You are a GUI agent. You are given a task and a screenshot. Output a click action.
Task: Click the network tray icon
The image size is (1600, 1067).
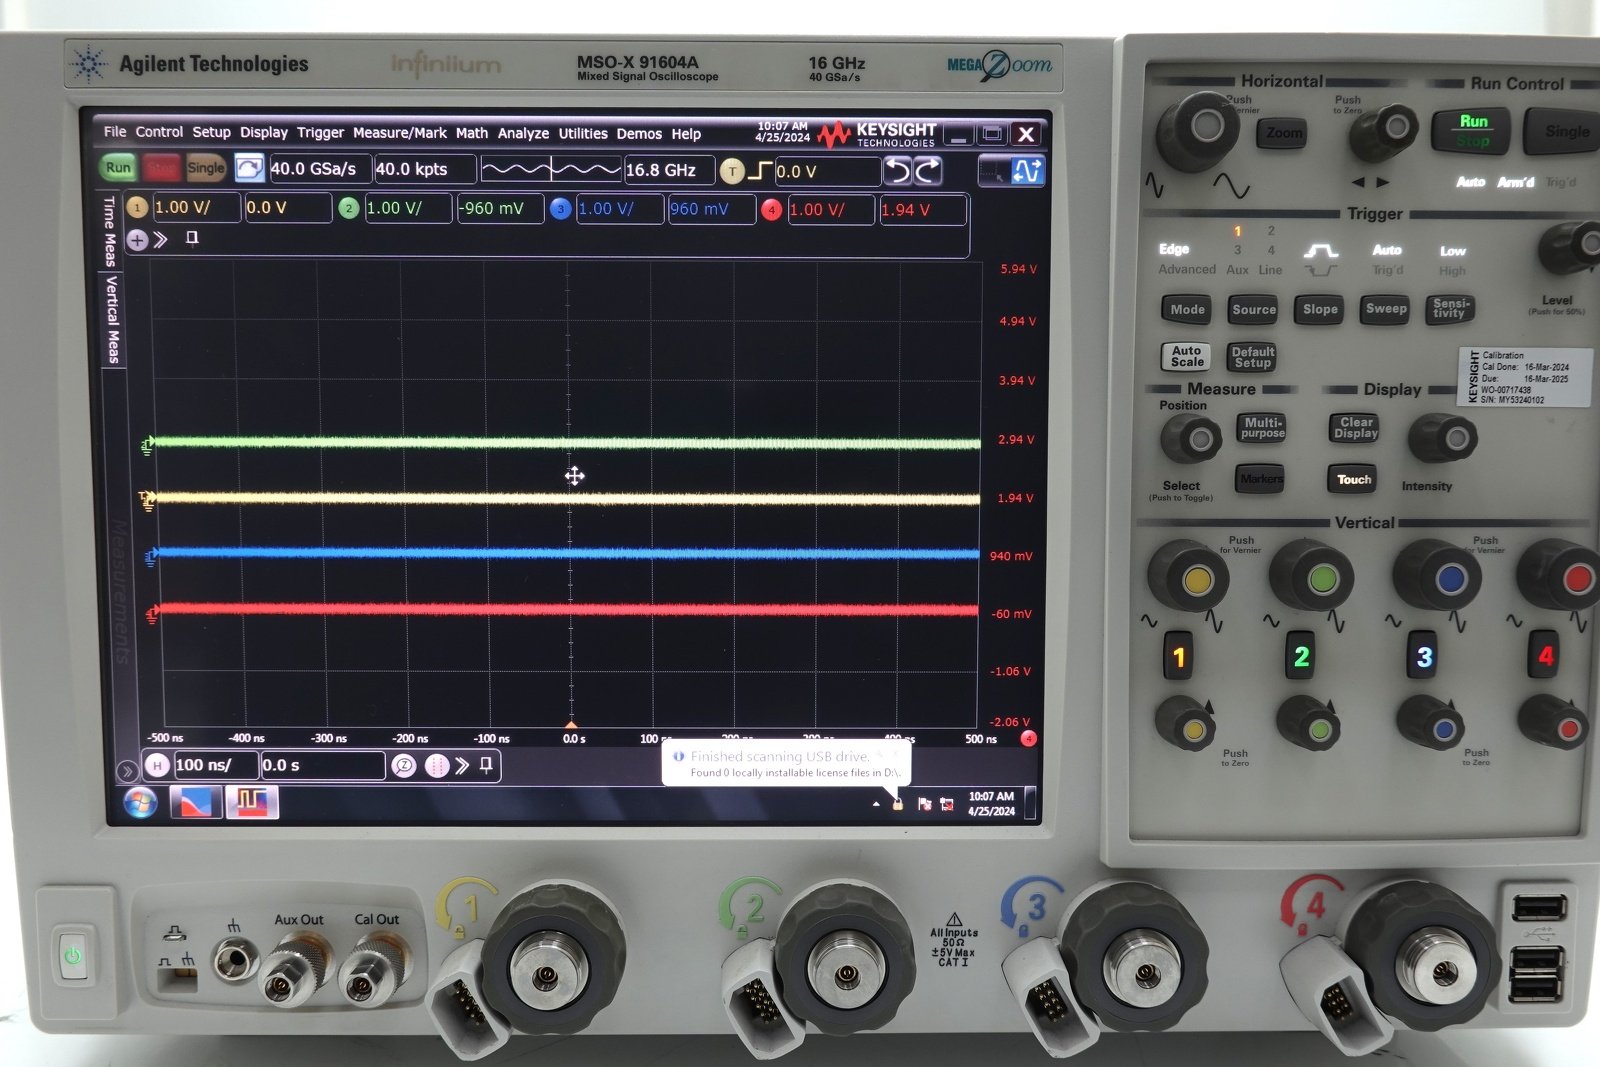coord(946,804)
